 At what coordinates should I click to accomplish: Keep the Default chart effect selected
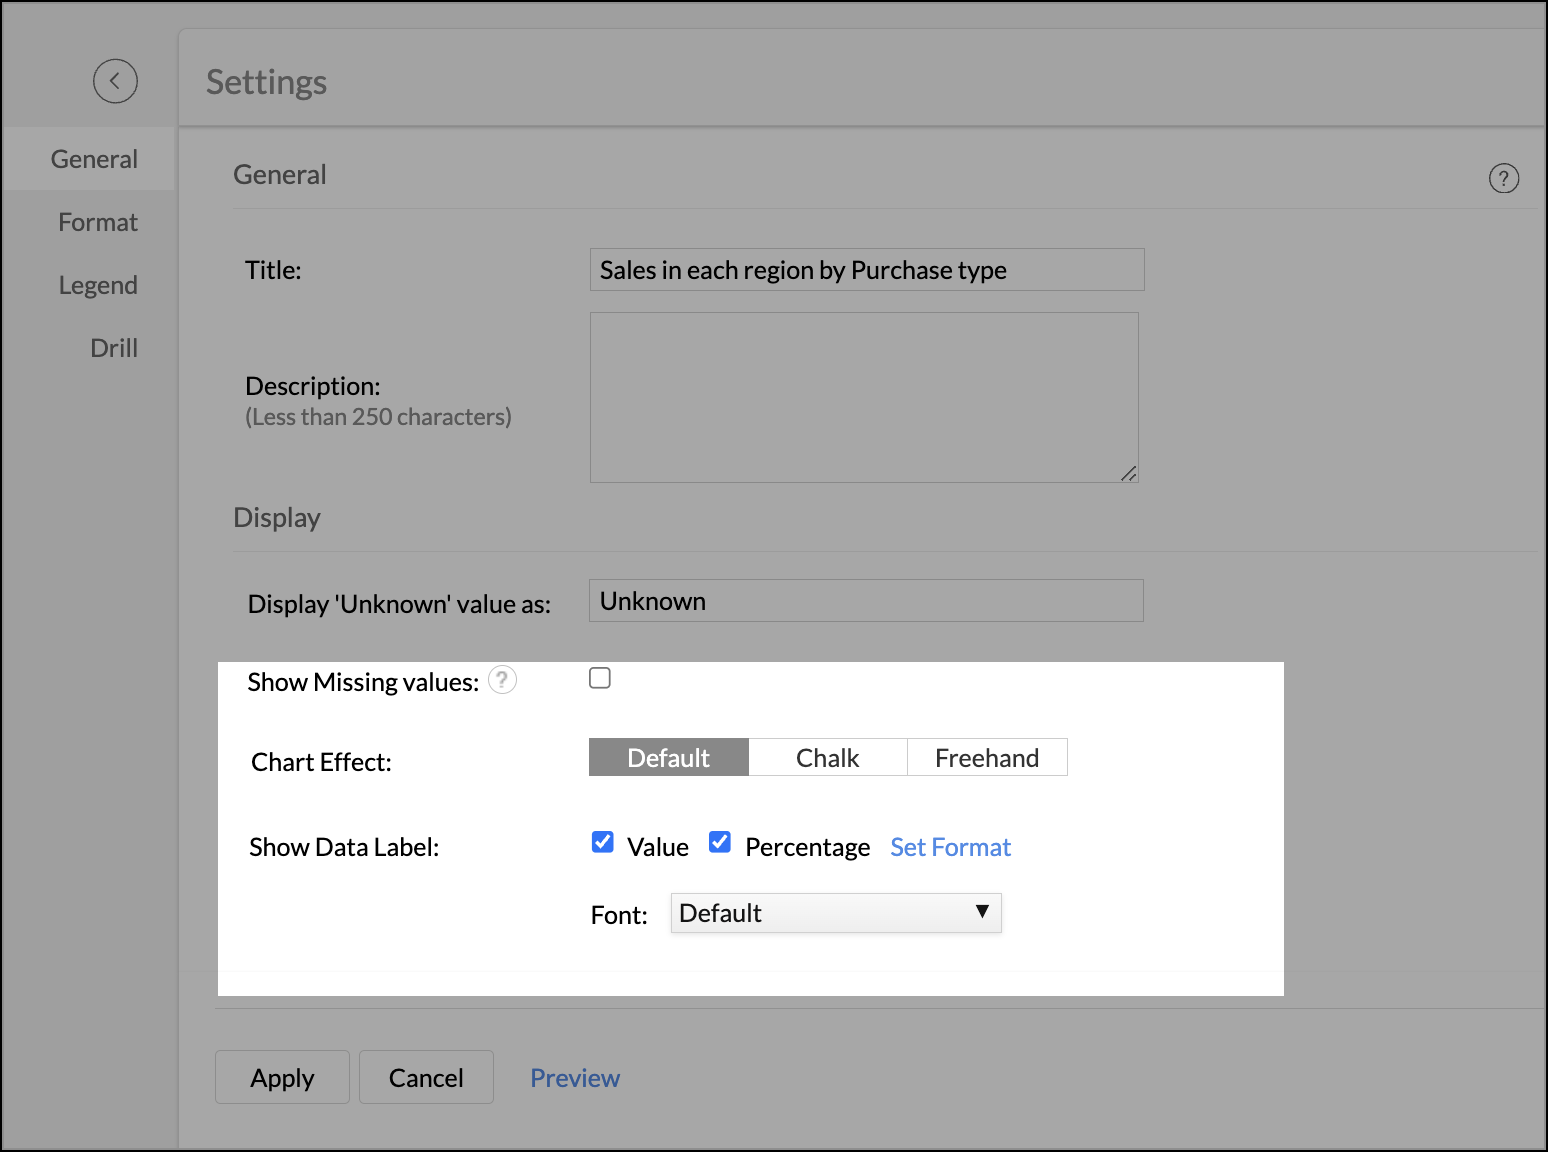tap(668, 757)
